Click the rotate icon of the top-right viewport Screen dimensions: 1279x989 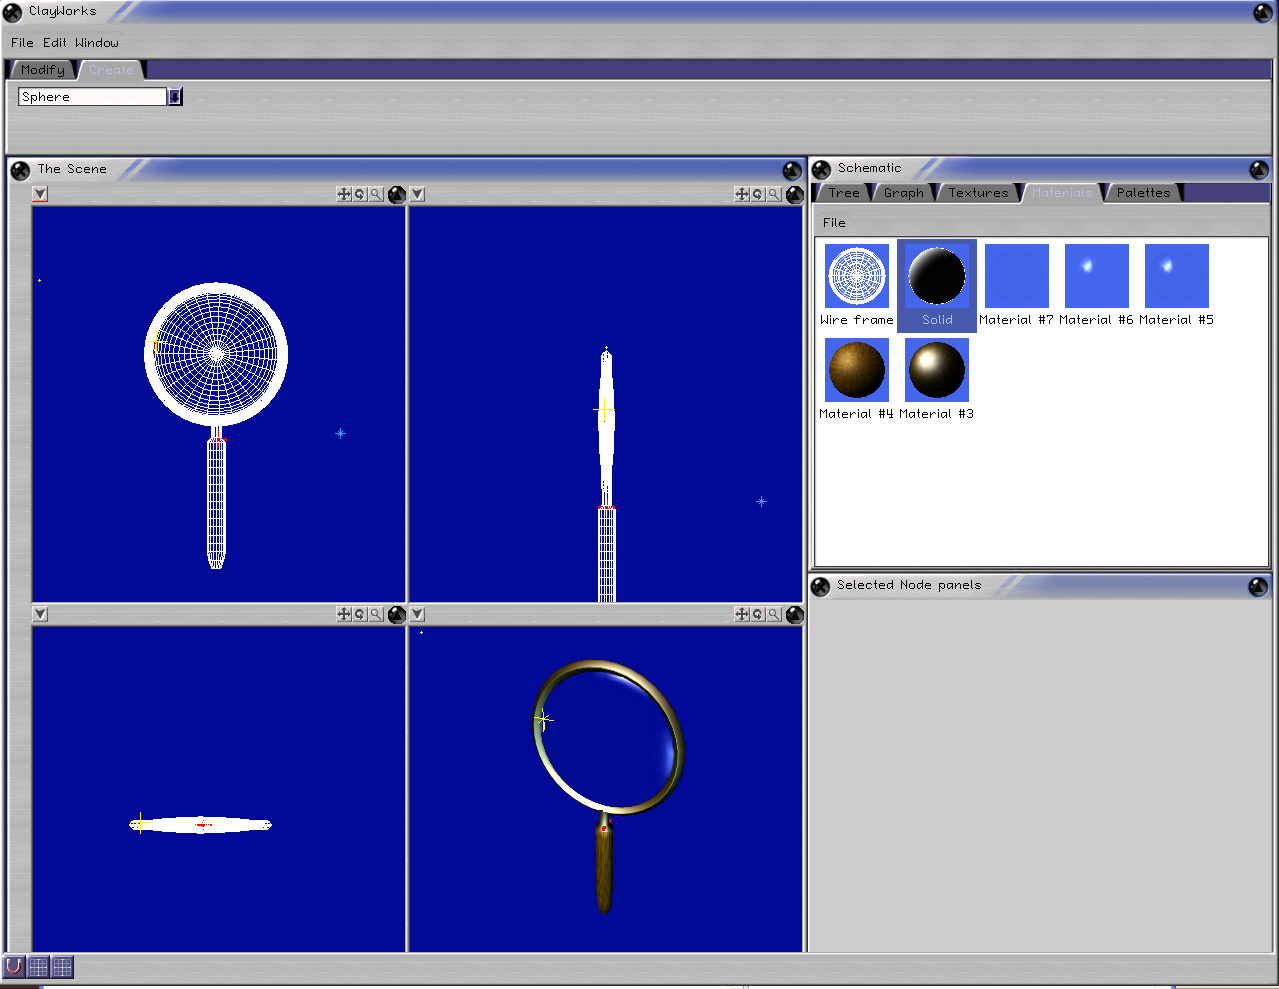758,194
